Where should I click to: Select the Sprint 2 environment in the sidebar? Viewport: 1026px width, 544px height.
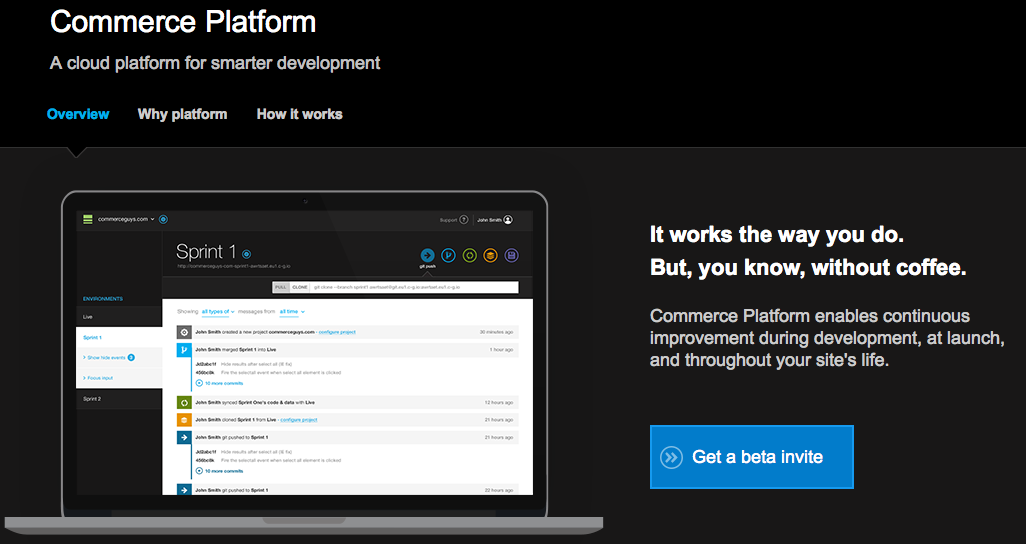pos(119,399)
